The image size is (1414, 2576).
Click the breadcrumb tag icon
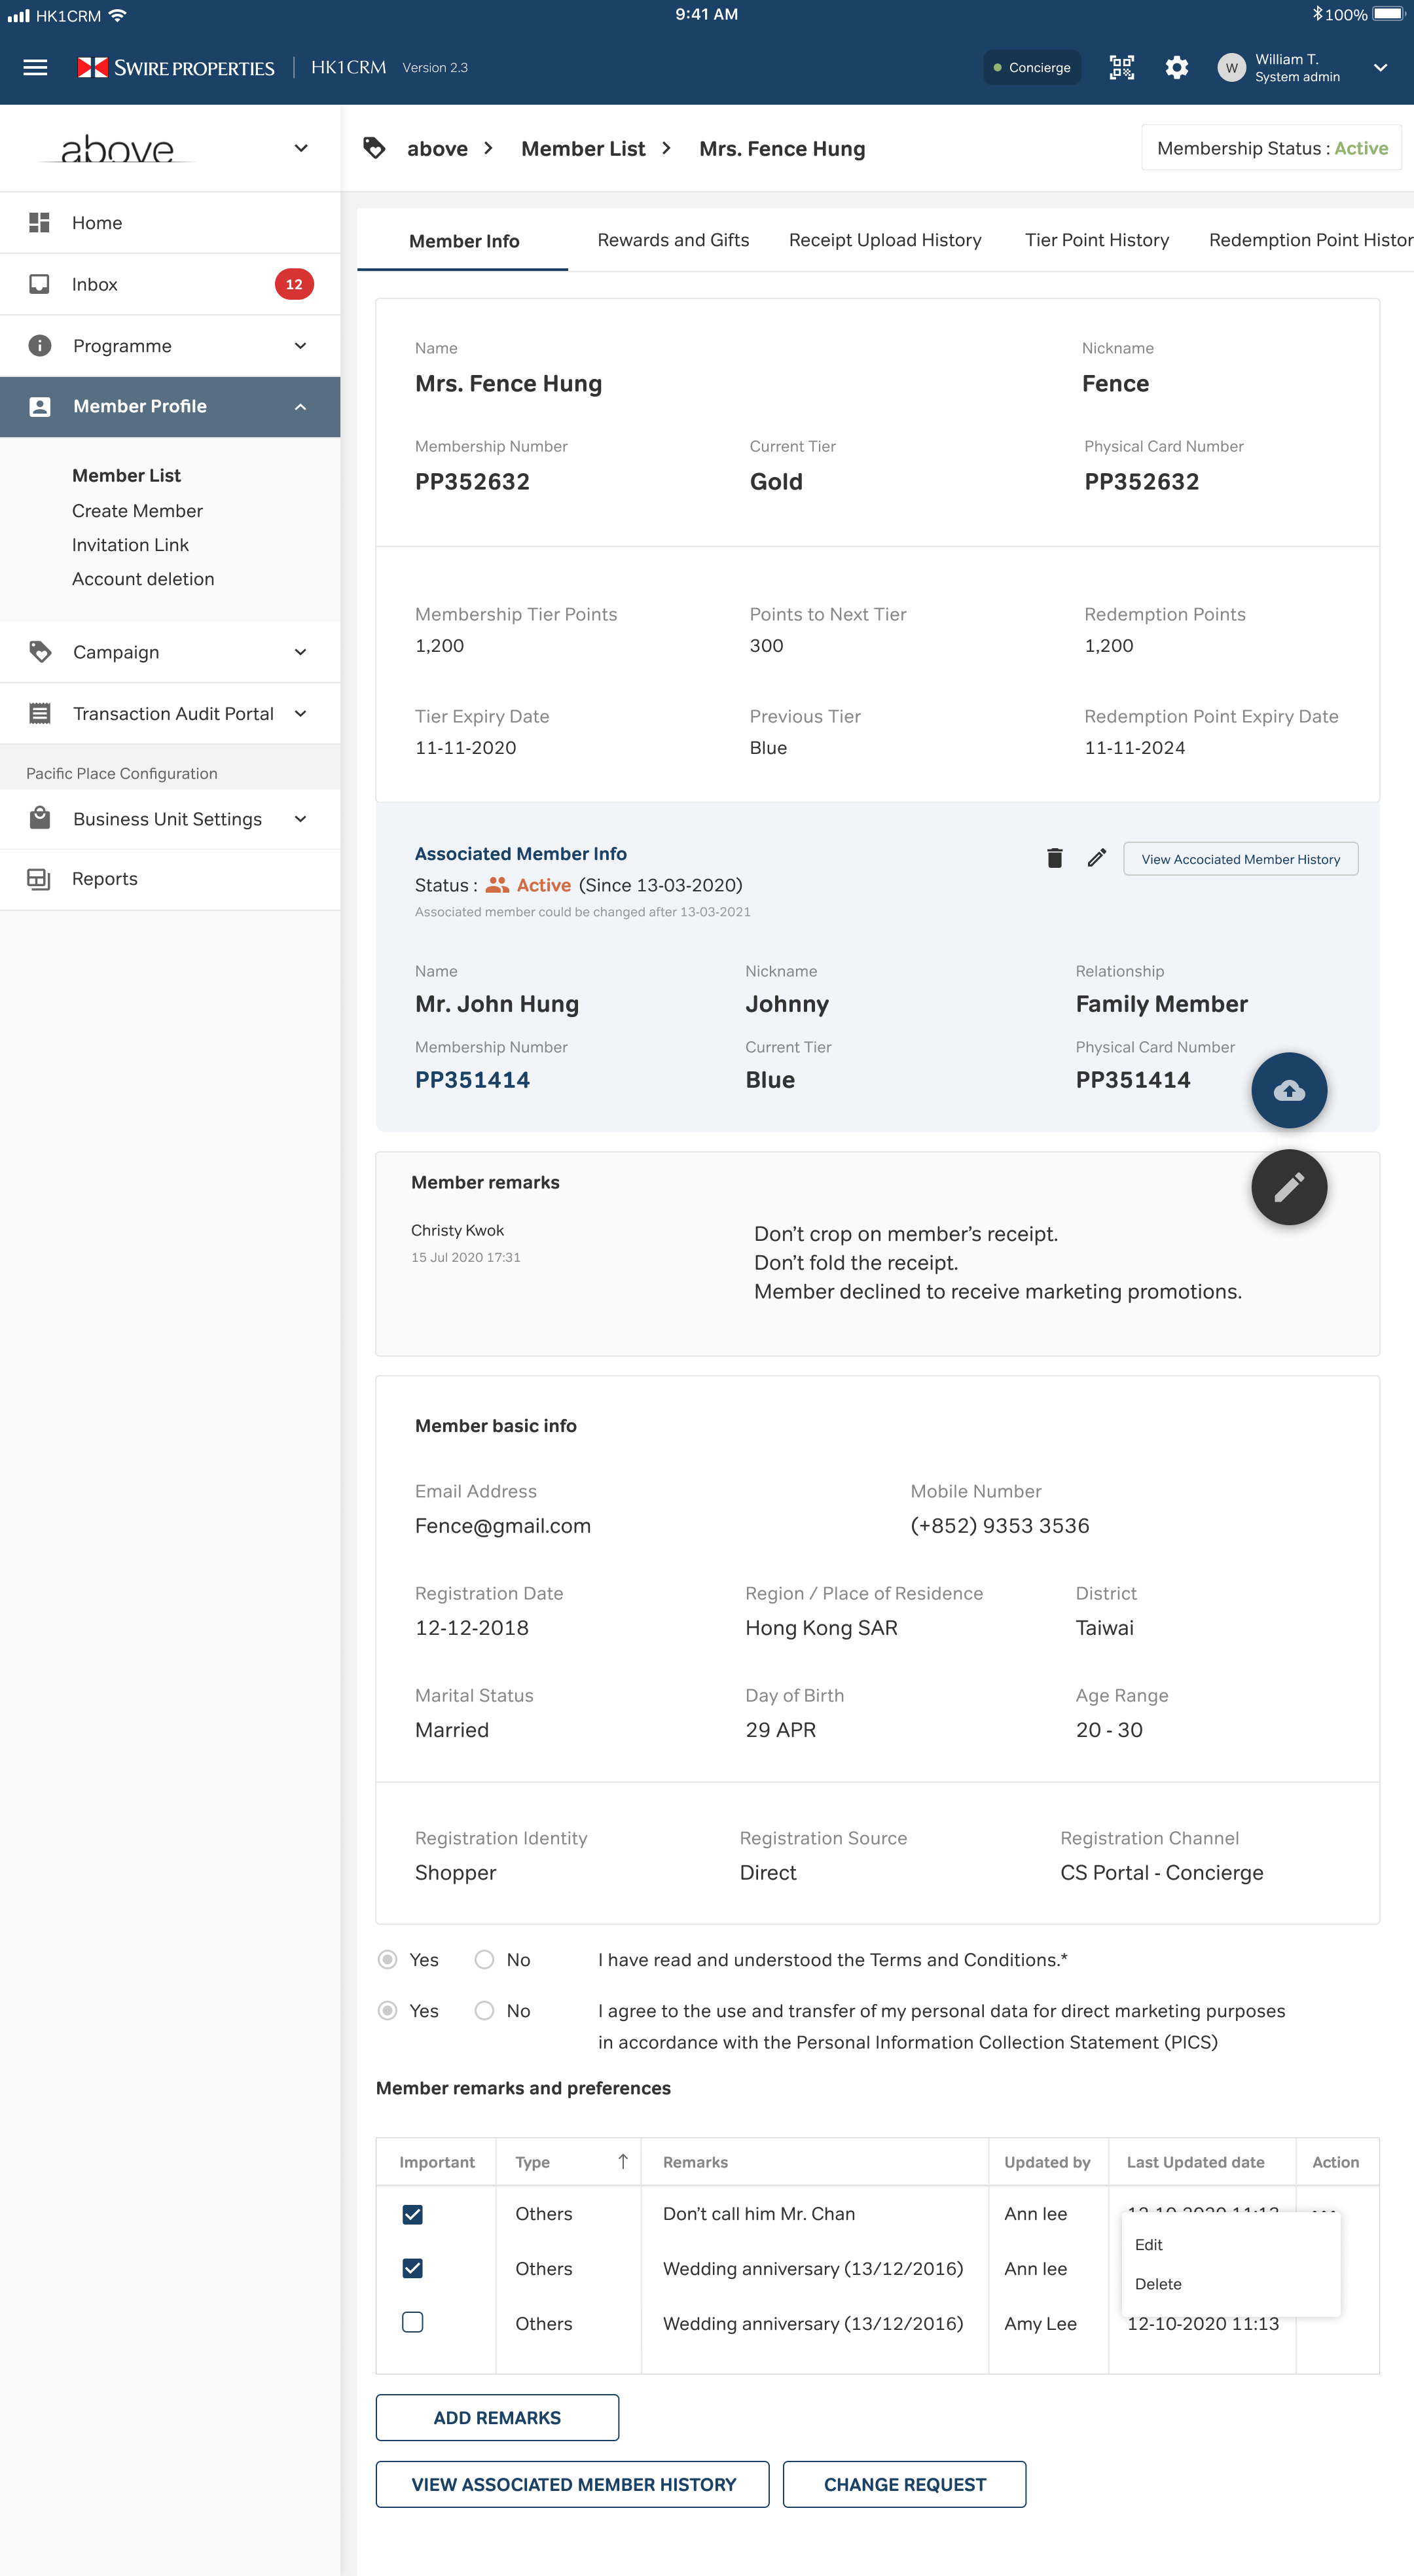tap(374, 148)
